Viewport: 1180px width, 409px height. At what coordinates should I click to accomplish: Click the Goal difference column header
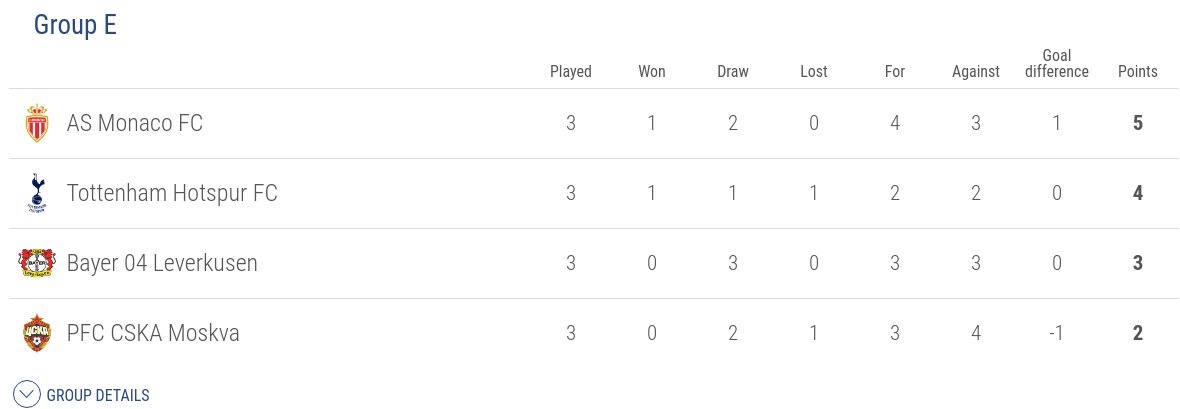click(1057, 63)
